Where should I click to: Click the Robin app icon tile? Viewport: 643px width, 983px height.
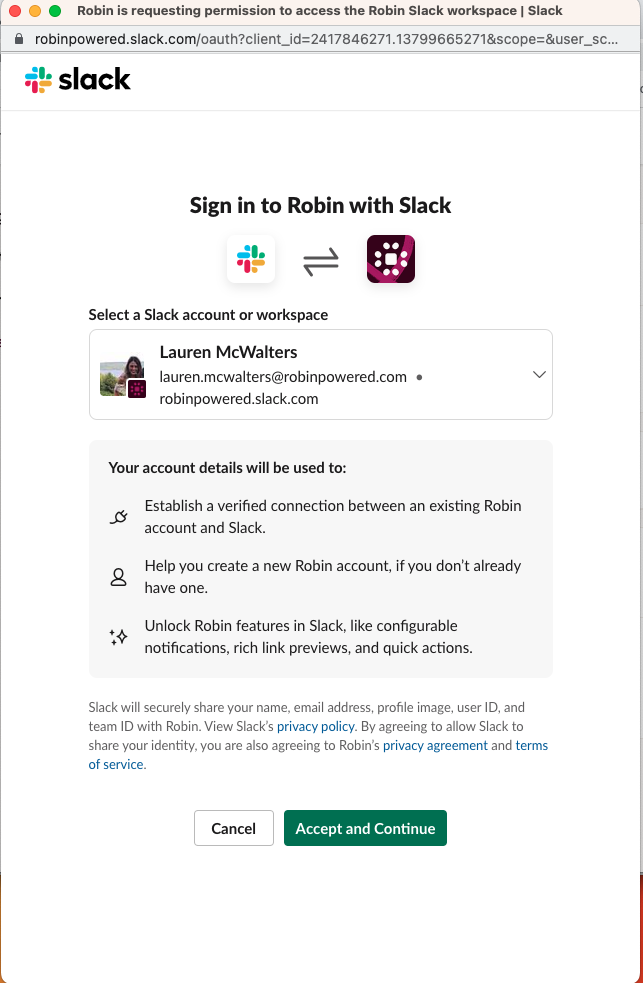pyautogui.click(x=390, y=259)
